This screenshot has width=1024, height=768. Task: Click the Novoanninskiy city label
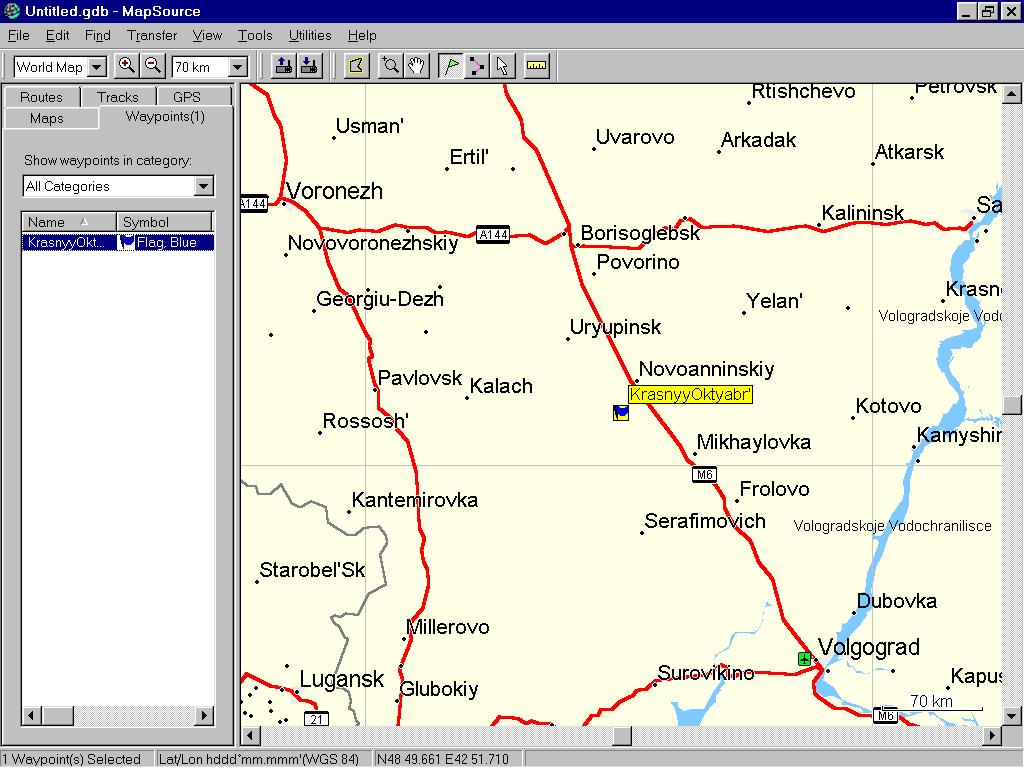706,369
